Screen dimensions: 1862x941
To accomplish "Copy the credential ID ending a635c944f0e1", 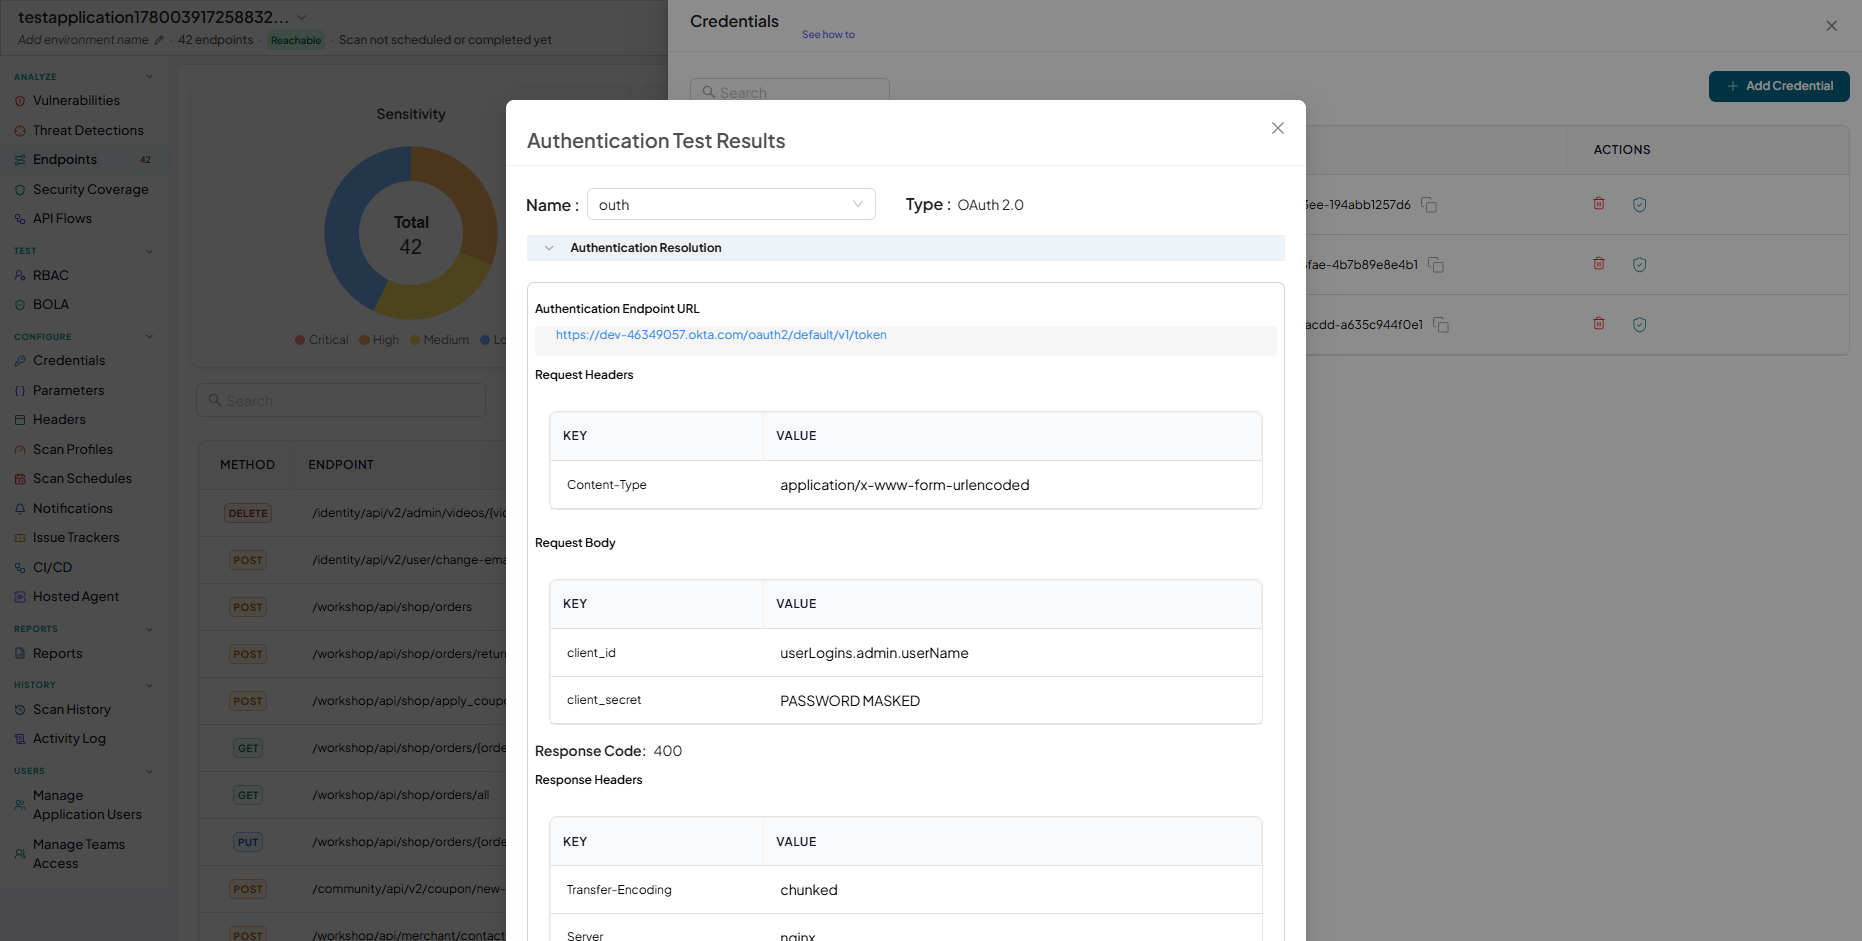I will 1441,325.
